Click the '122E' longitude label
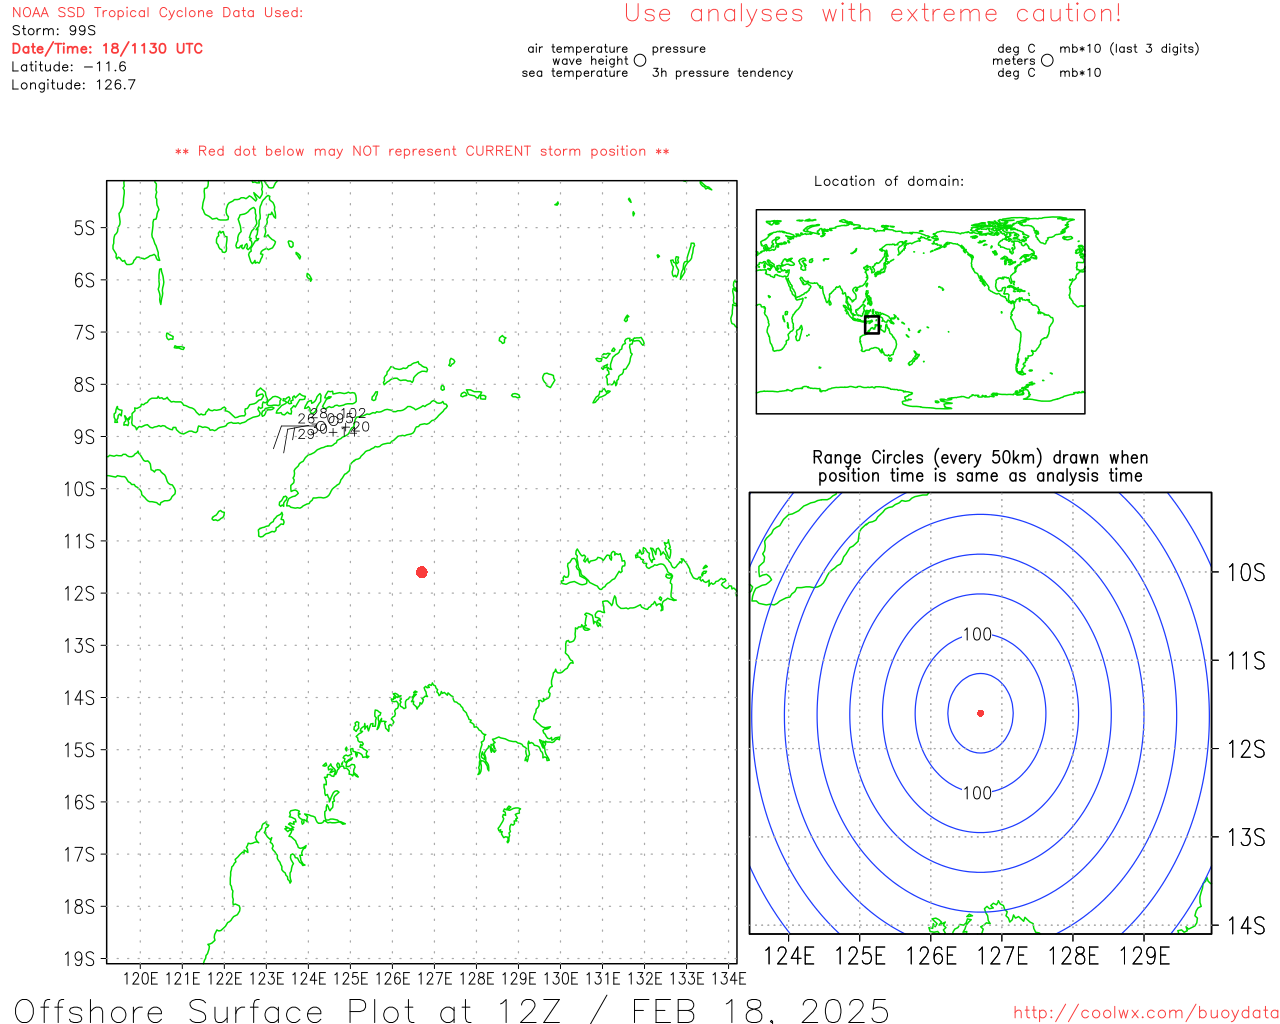Viewport: 1280px width, 1024px height. (x=224, y=978)
